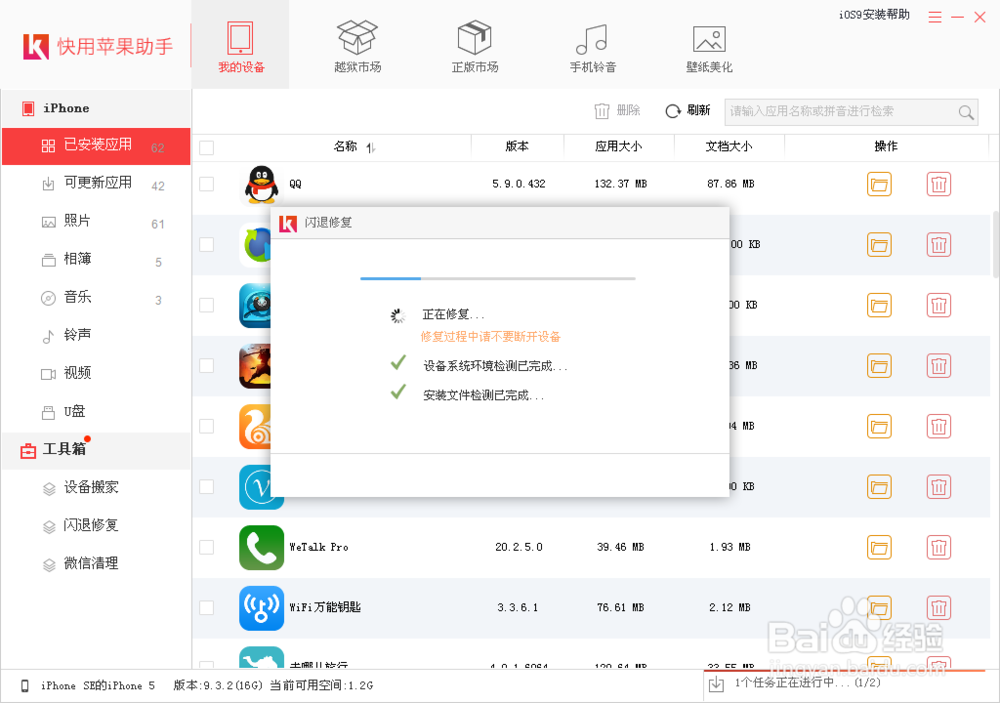Check the WiFi万能钥匙 row checkbox
Screen dimensions: 1000x703
pyautogui.click(x=206, y=607)
